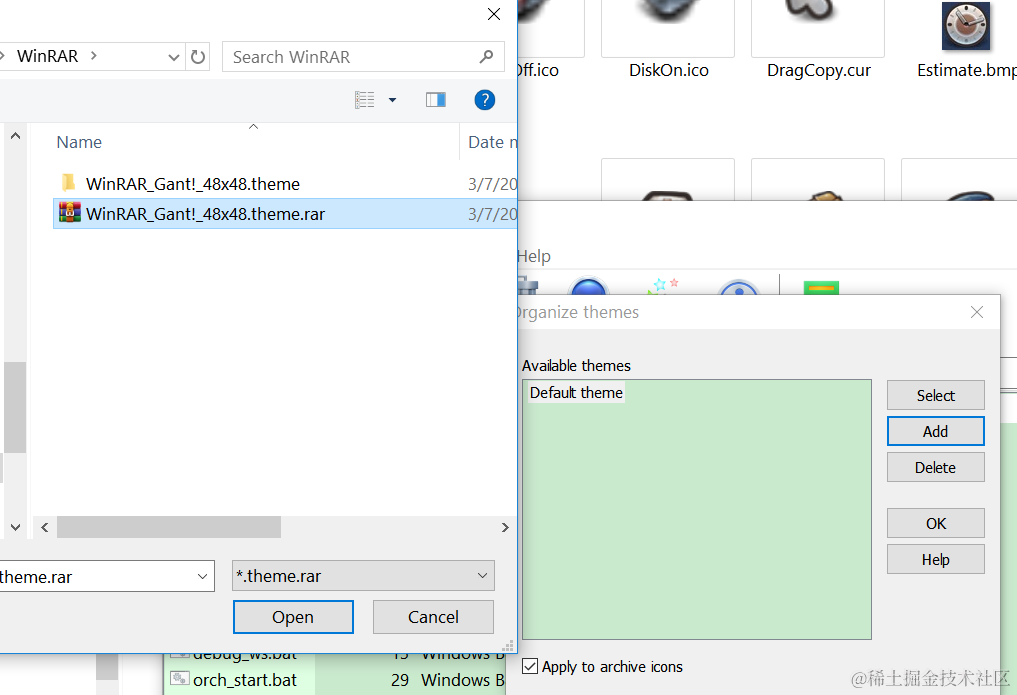Open the view options dropdown arrow
The height and width of the screenshot is (695, 1017).
coord(392,100)
